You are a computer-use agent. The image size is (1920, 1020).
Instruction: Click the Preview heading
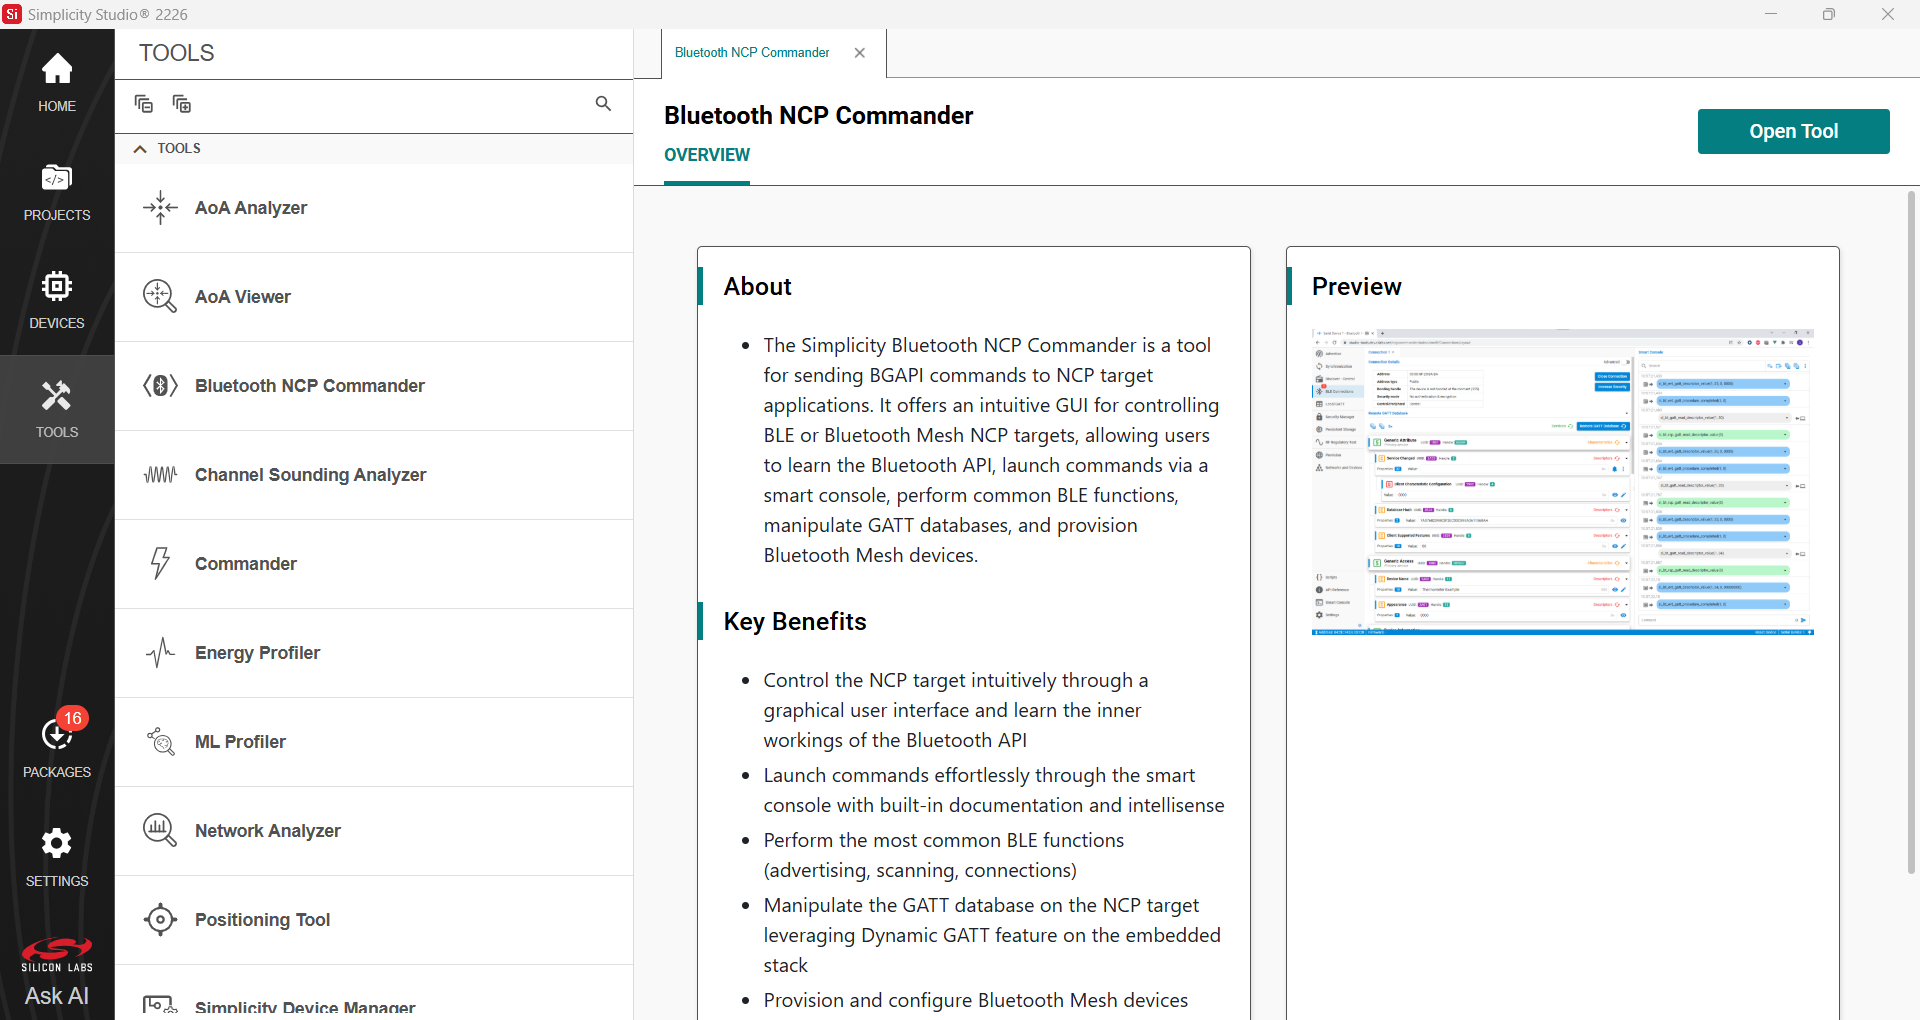(x=1356, y=287)
